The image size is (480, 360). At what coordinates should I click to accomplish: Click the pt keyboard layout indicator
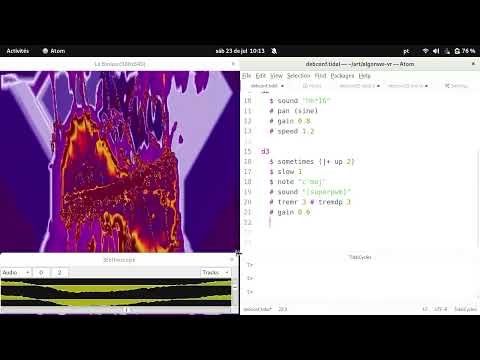click(406, 51)
